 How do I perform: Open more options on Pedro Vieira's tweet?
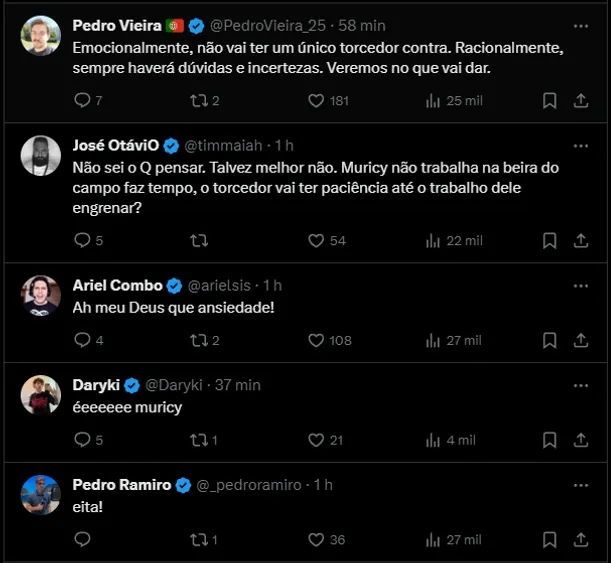click(581, 24)
